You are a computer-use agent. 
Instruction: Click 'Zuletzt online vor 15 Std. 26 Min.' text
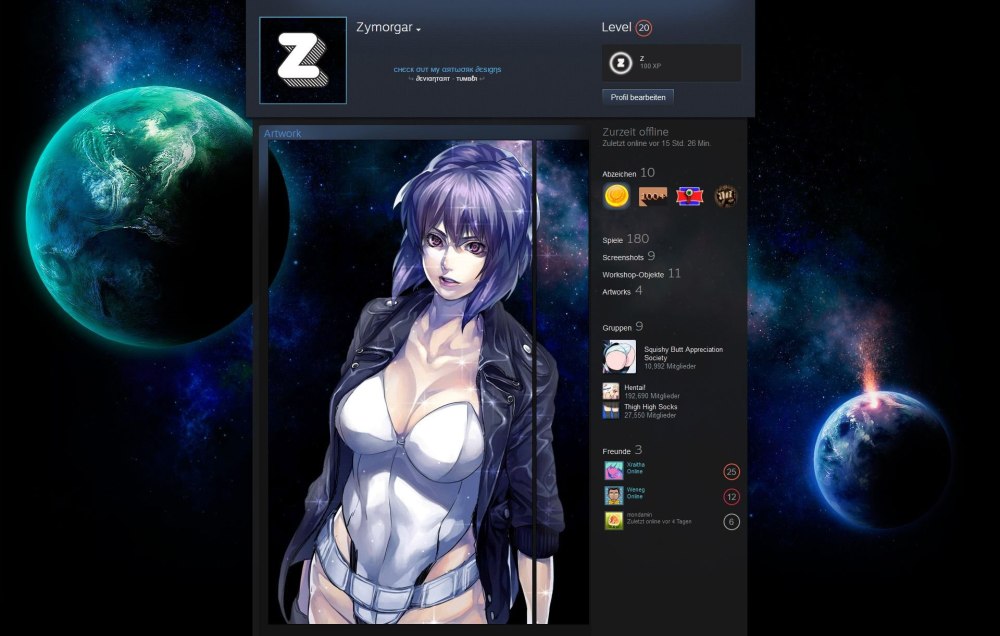656,144
